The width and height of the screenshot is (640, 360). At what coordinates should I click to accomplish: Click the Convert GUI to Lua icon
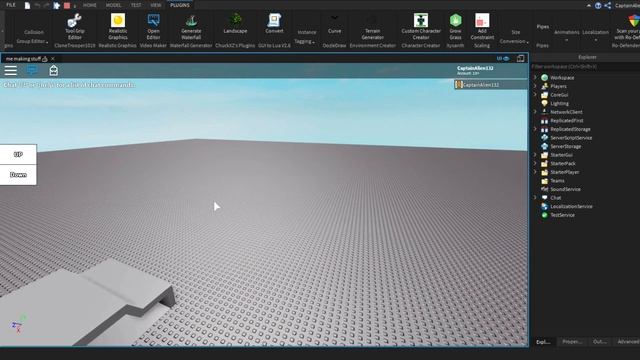tap(274, 24)
